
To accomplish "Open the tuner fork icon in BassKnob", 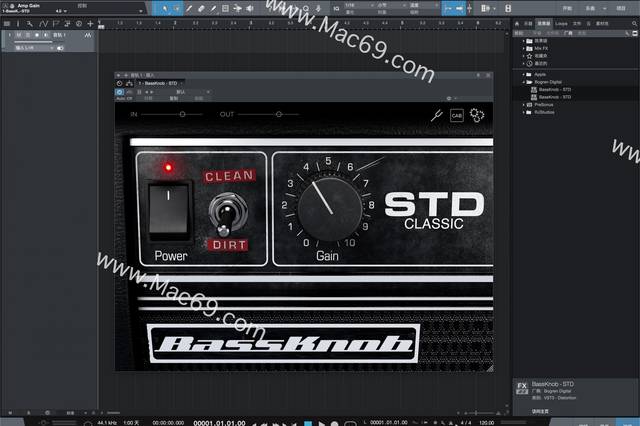I will (437, 115).
